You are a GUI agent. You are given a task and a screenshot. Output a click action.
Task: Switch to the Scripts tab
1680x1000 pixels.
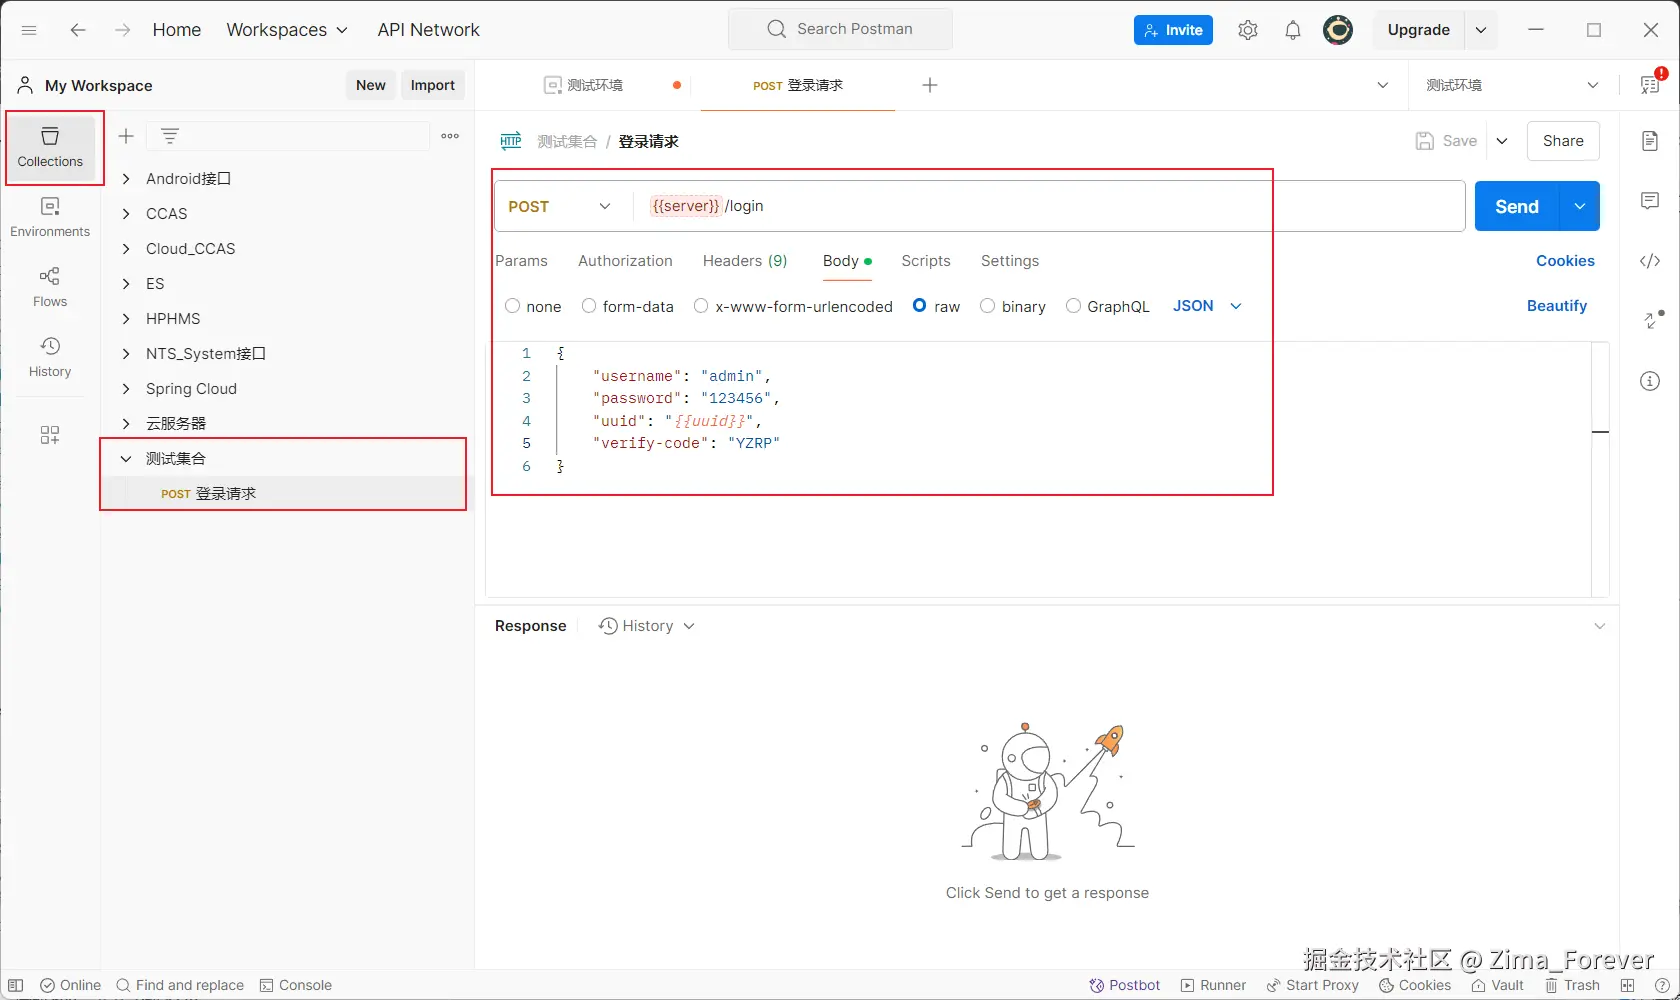point(926,261)
